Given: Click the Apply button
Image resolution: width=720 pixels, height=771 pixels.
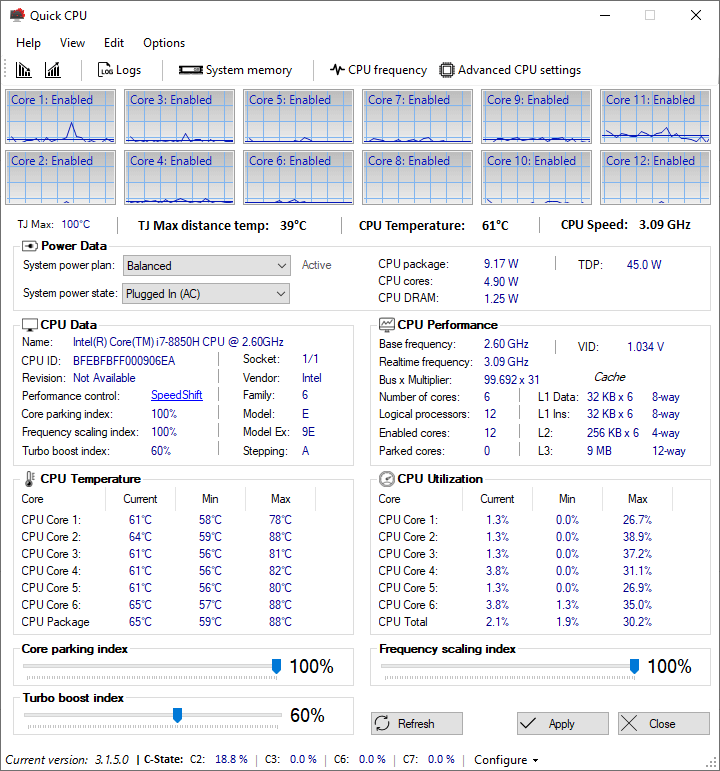Looking at the screenshot, I should [563, 723].
